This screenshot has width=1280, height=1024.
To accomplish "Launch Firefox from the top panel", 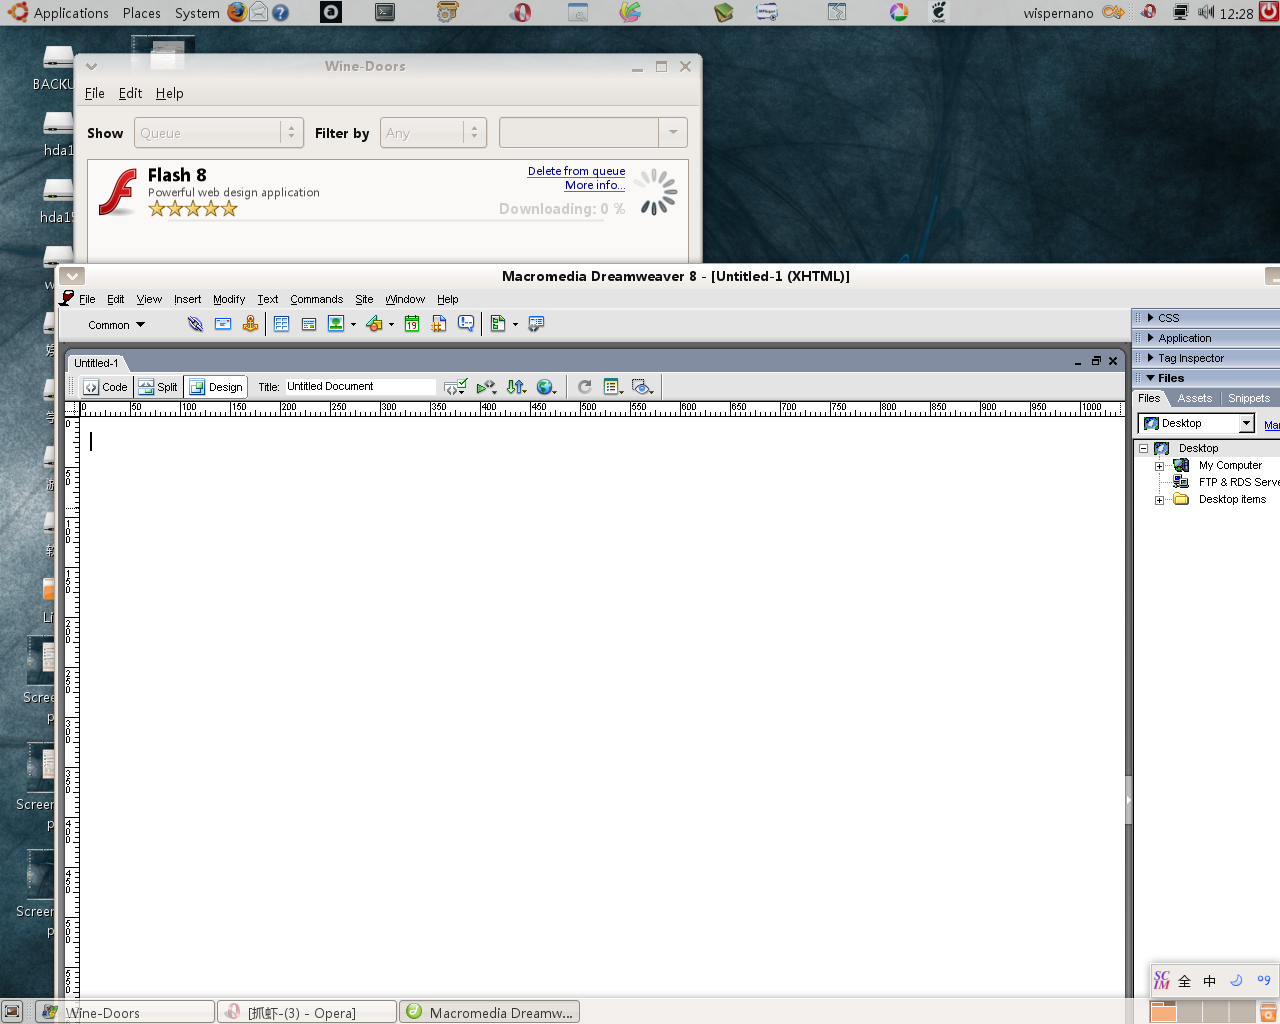I will click(x=236, y=12).
